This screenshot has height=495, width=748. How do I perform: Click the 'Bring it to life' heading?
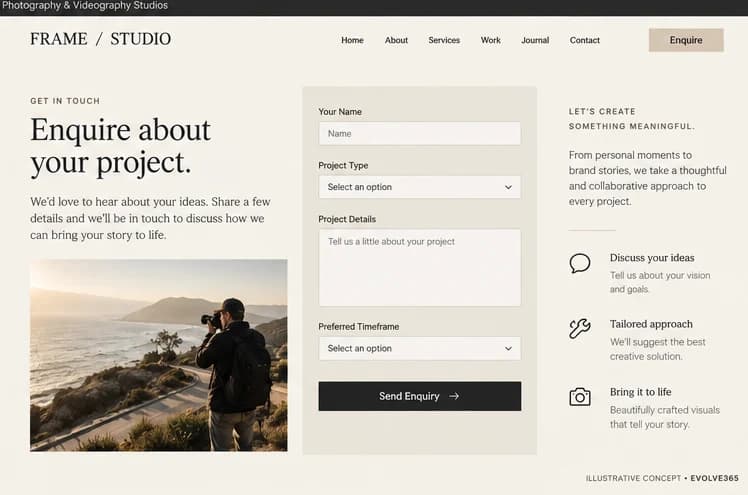coord(640,392)
